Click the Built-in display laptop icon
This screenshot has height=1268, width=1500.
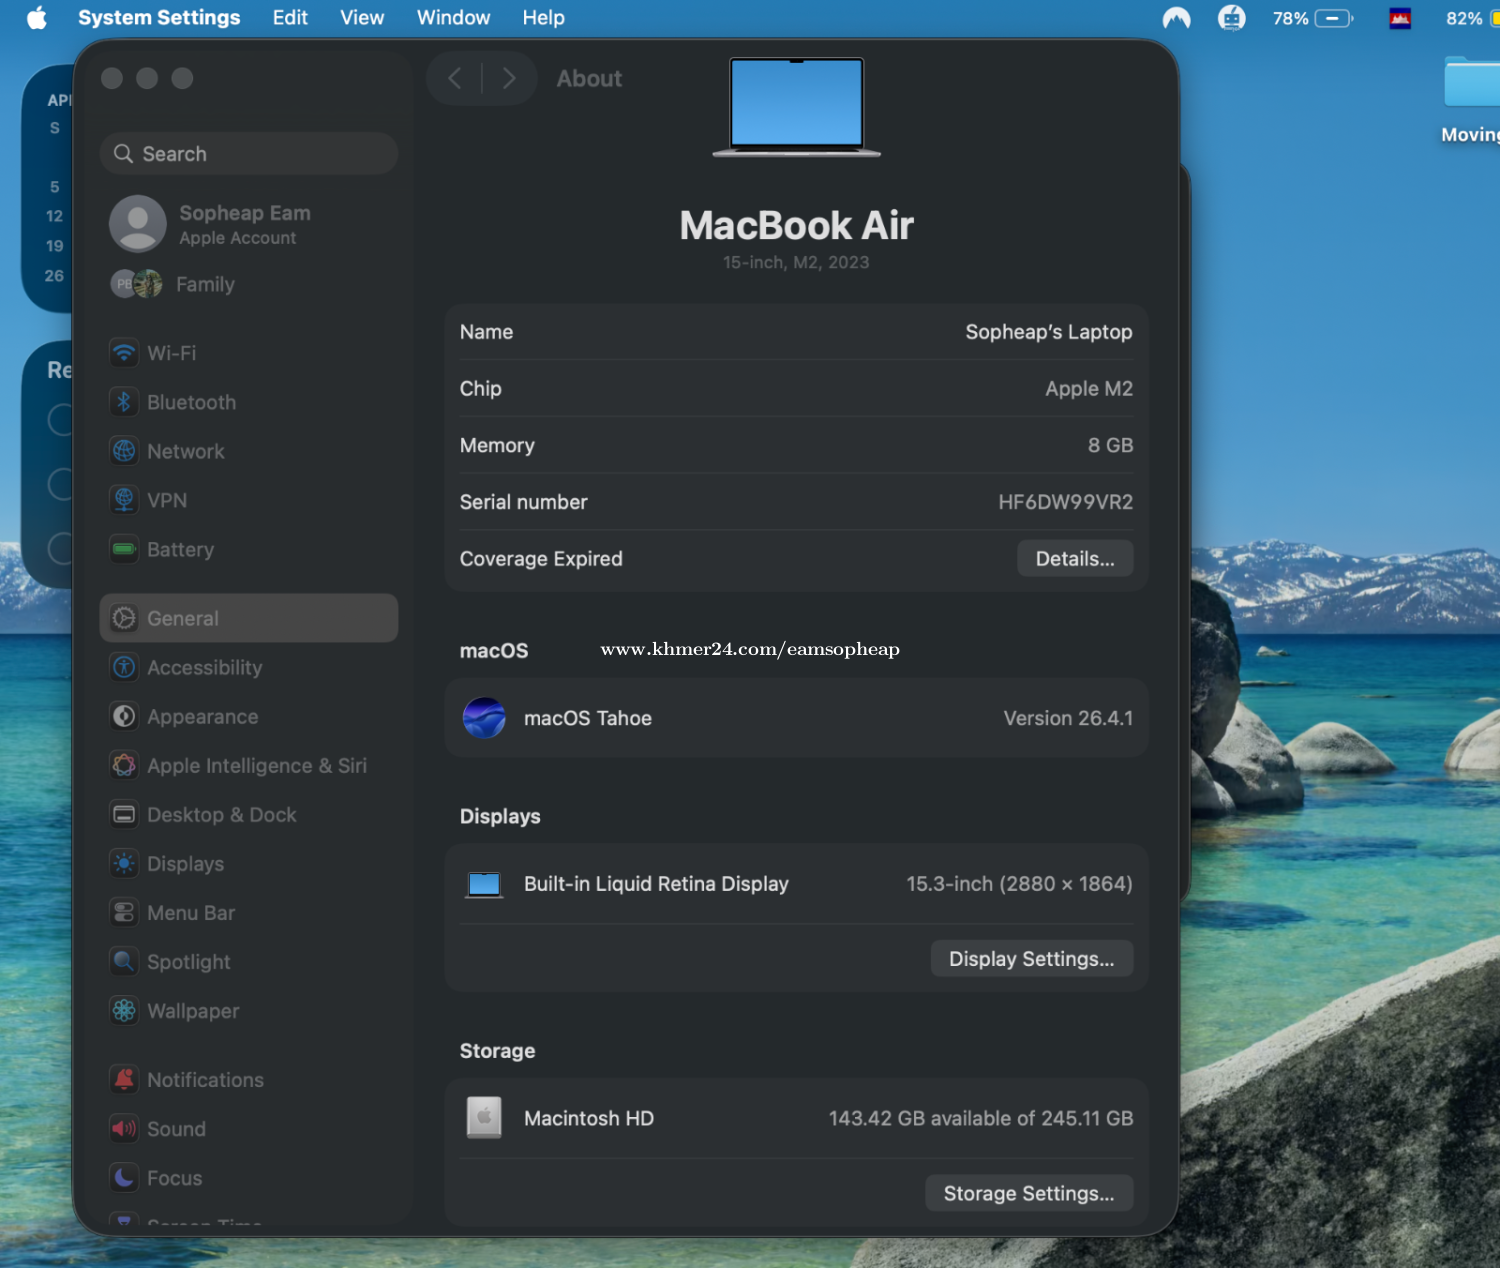[484, 884]
